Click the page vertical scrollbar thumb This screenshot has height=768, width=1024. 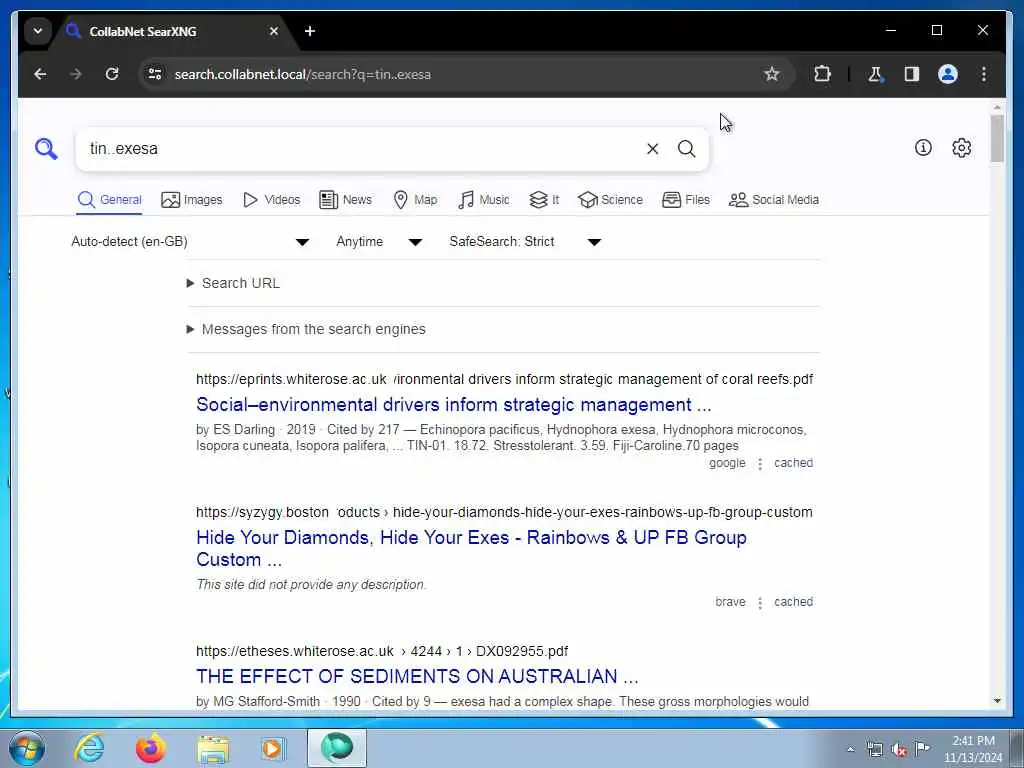pos(997,138)
